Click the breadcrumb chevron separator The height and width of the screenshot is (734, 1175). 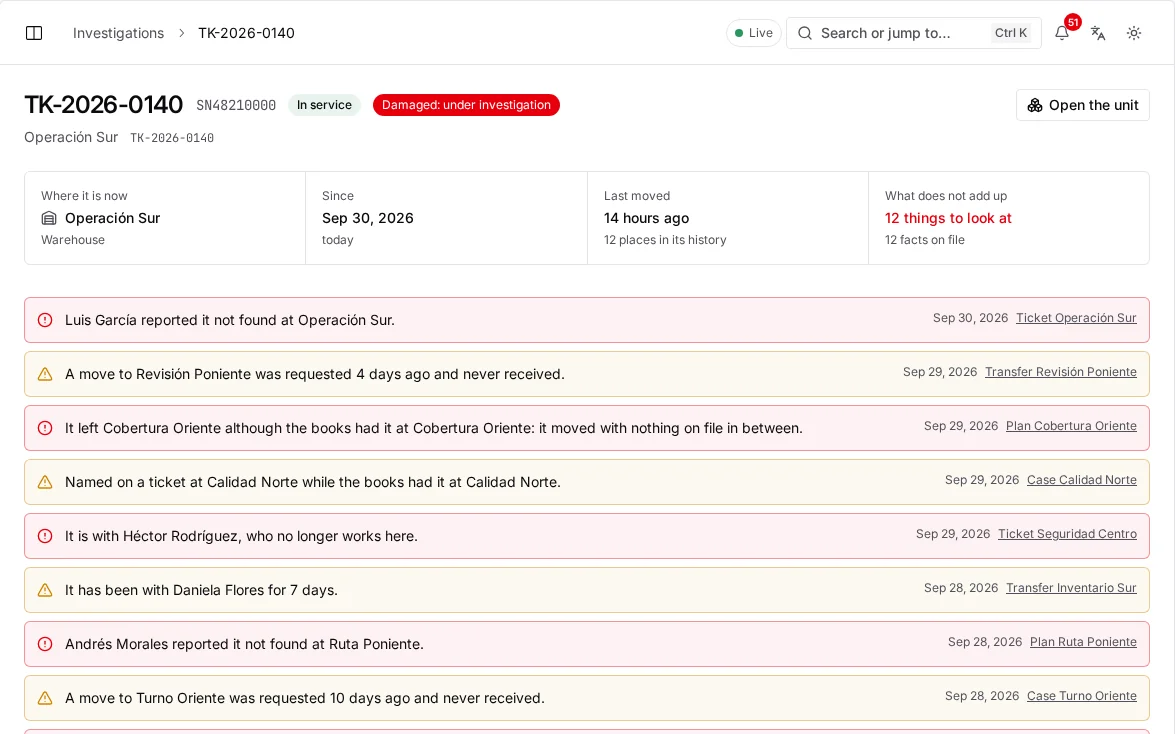point(181,33)
